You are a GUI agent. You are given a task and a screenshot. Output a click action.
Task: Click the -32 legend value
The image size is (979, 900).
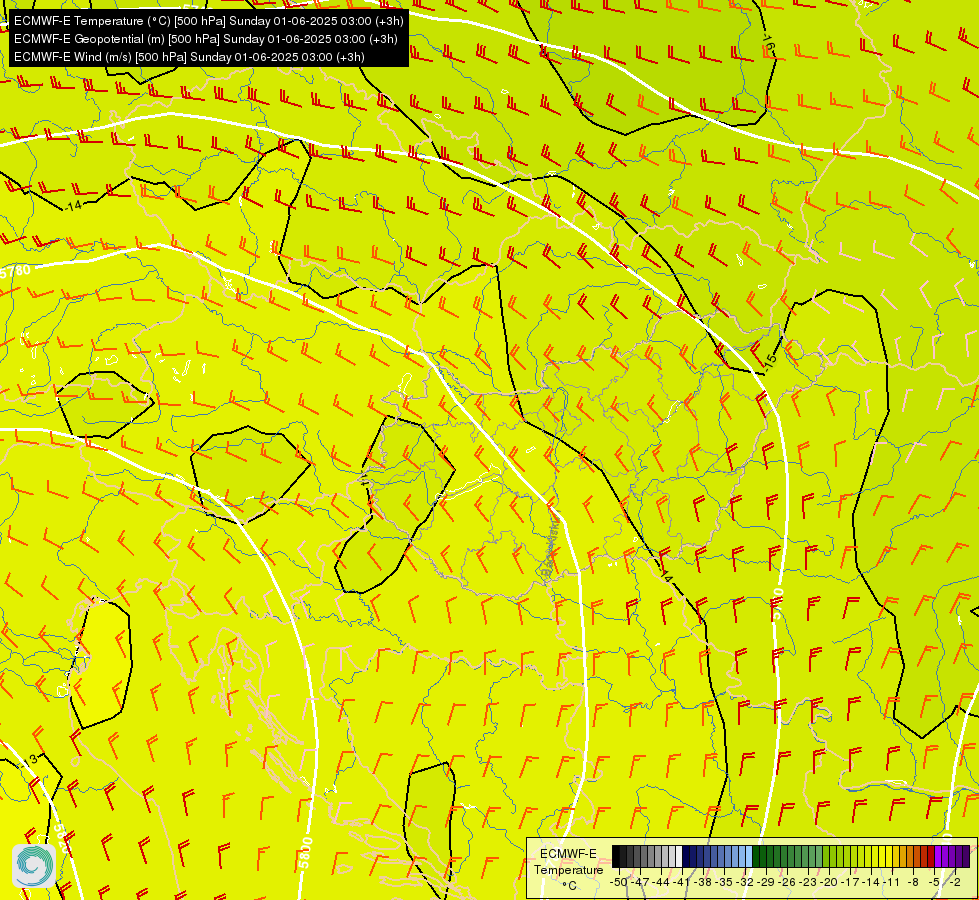pos(745,882)
